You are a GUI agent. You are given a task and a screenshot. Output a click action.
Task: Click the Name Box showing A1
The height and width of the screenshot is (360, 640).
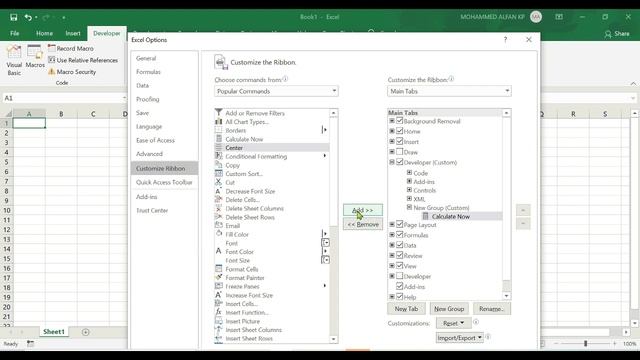coord(64,98)
